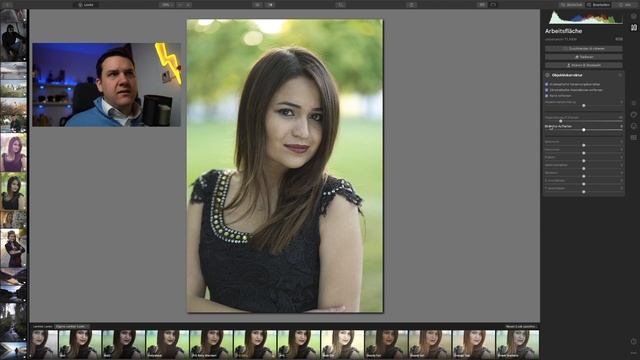Click the Radieren button
Screen dimensions: 640x360
tap(584, 57)
